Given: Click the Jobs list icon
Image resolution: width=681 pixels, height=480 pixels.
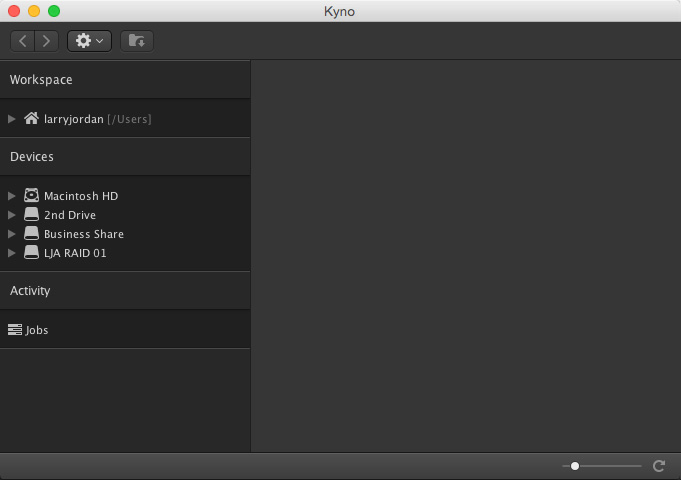Looking at the screenshot, I should pyautogui.click(x=15, y=330).
